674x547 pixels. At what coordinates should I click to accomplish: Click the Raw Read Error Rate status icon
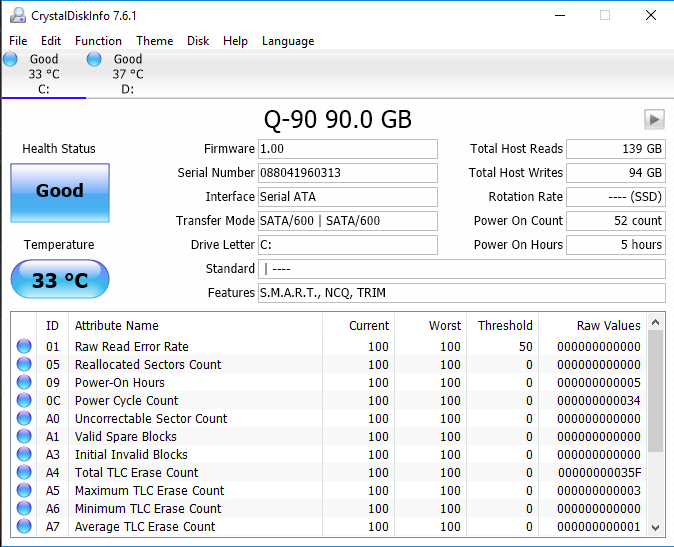point(24,347)
